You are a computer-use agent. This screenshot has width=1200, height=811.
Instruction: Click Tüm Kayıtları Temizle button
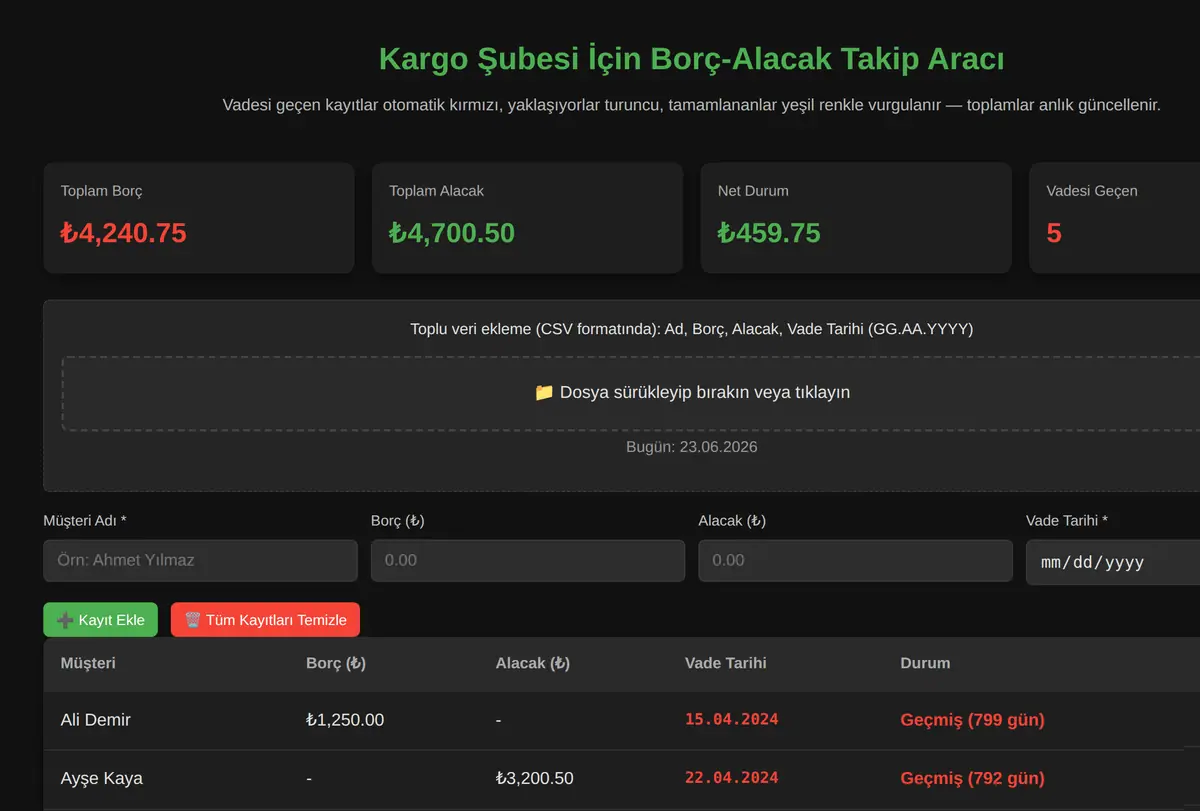tap(265, 620)
